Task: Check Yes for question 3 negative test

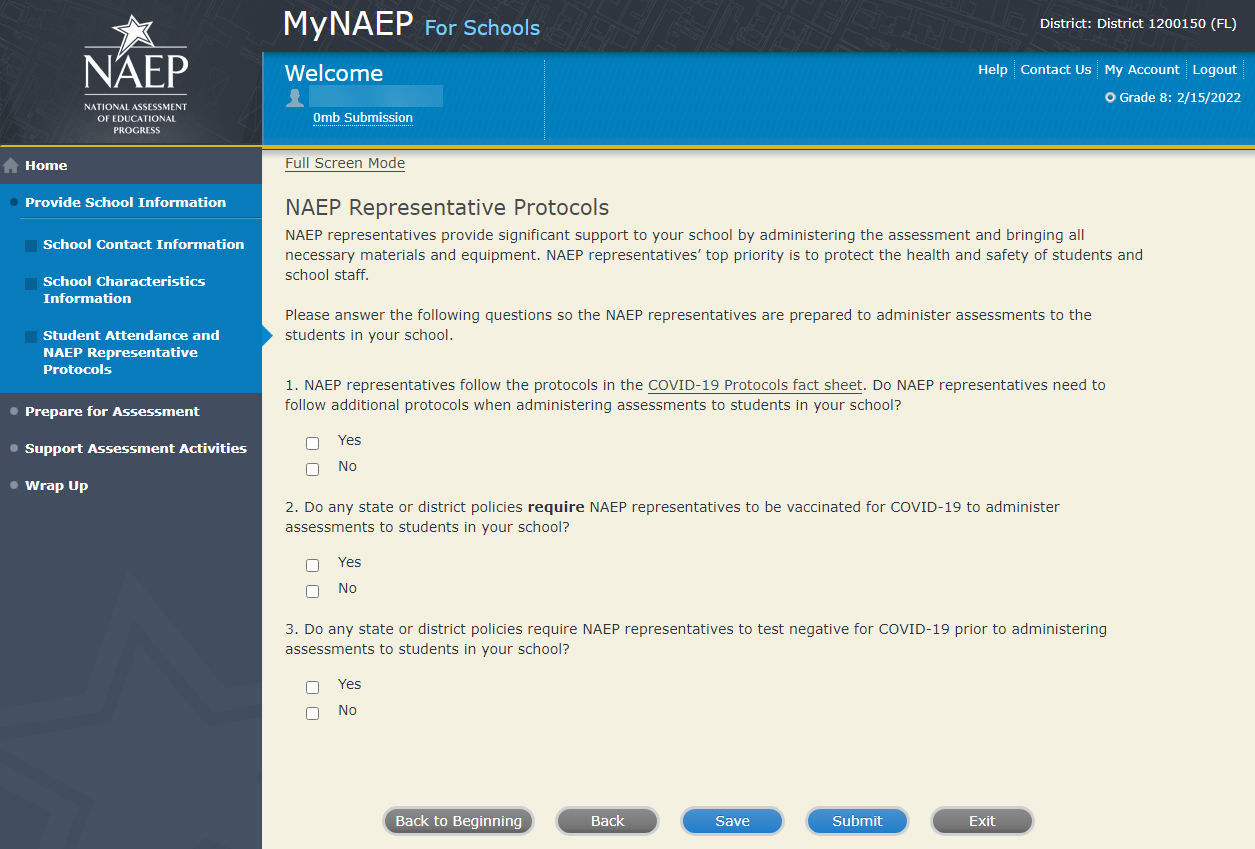Action: (x=313, y=687)
